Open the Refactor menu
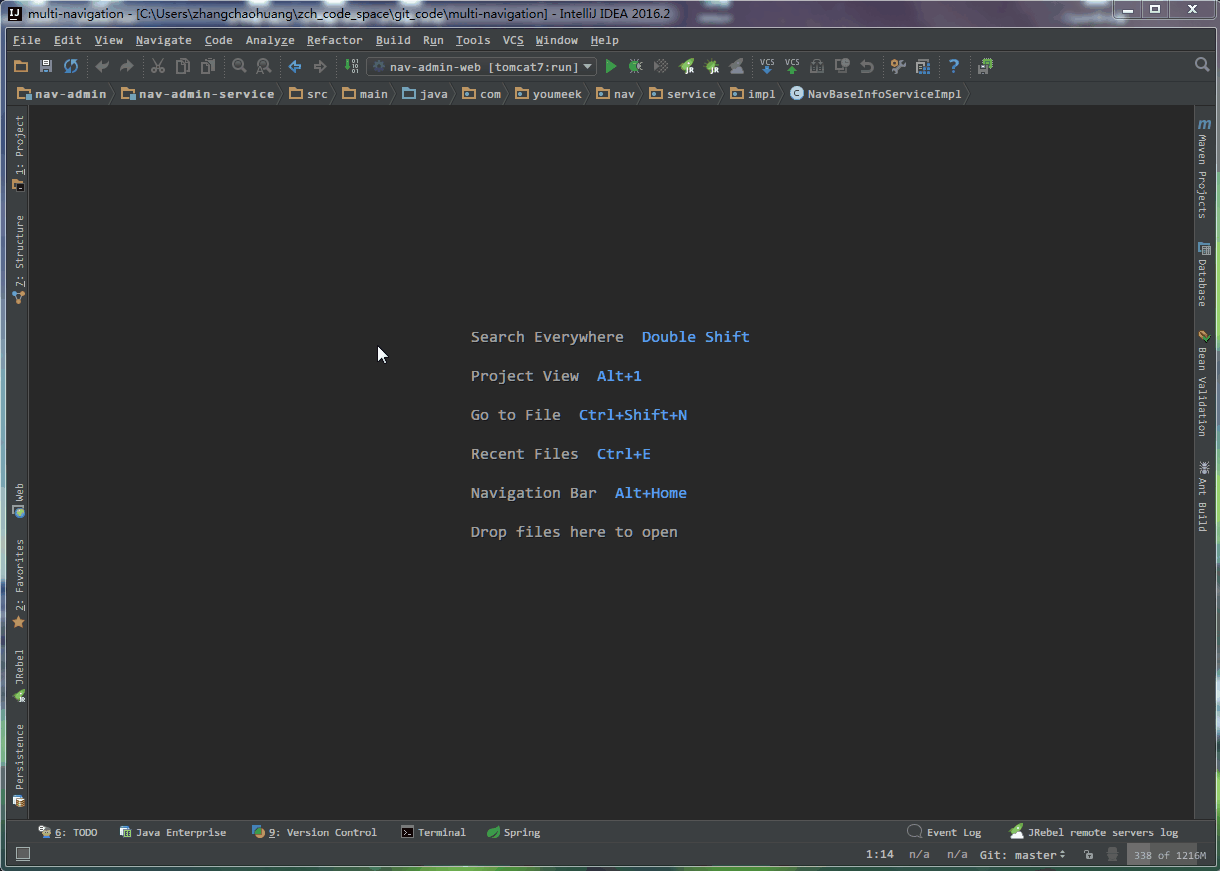The height and width of the screenshot is (871, 1220). click(334, 40)
